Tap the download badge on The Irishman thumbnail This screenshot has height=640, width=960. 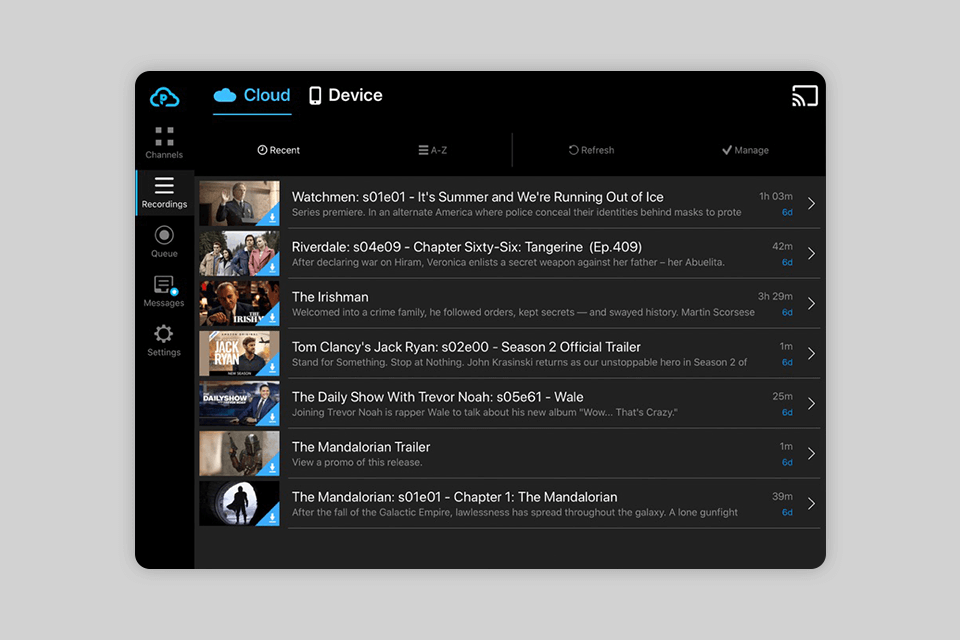click(x=272, y=316)
